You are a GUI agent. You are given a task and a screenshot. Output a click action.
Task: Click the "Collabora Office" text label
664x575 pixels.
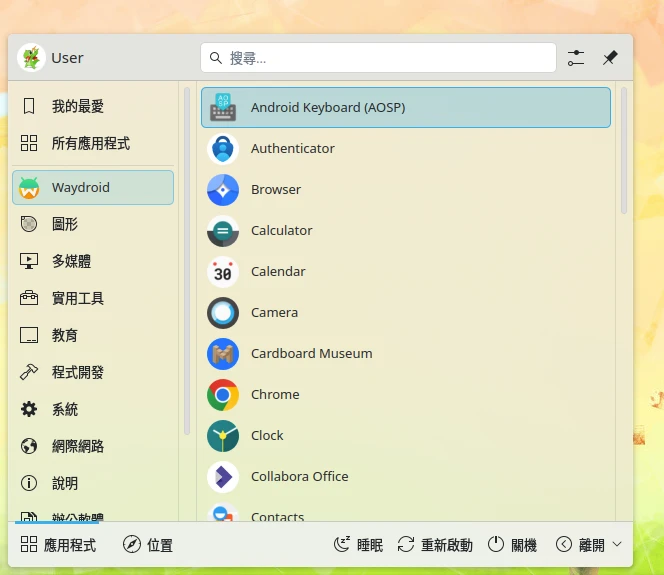[299, 477]
